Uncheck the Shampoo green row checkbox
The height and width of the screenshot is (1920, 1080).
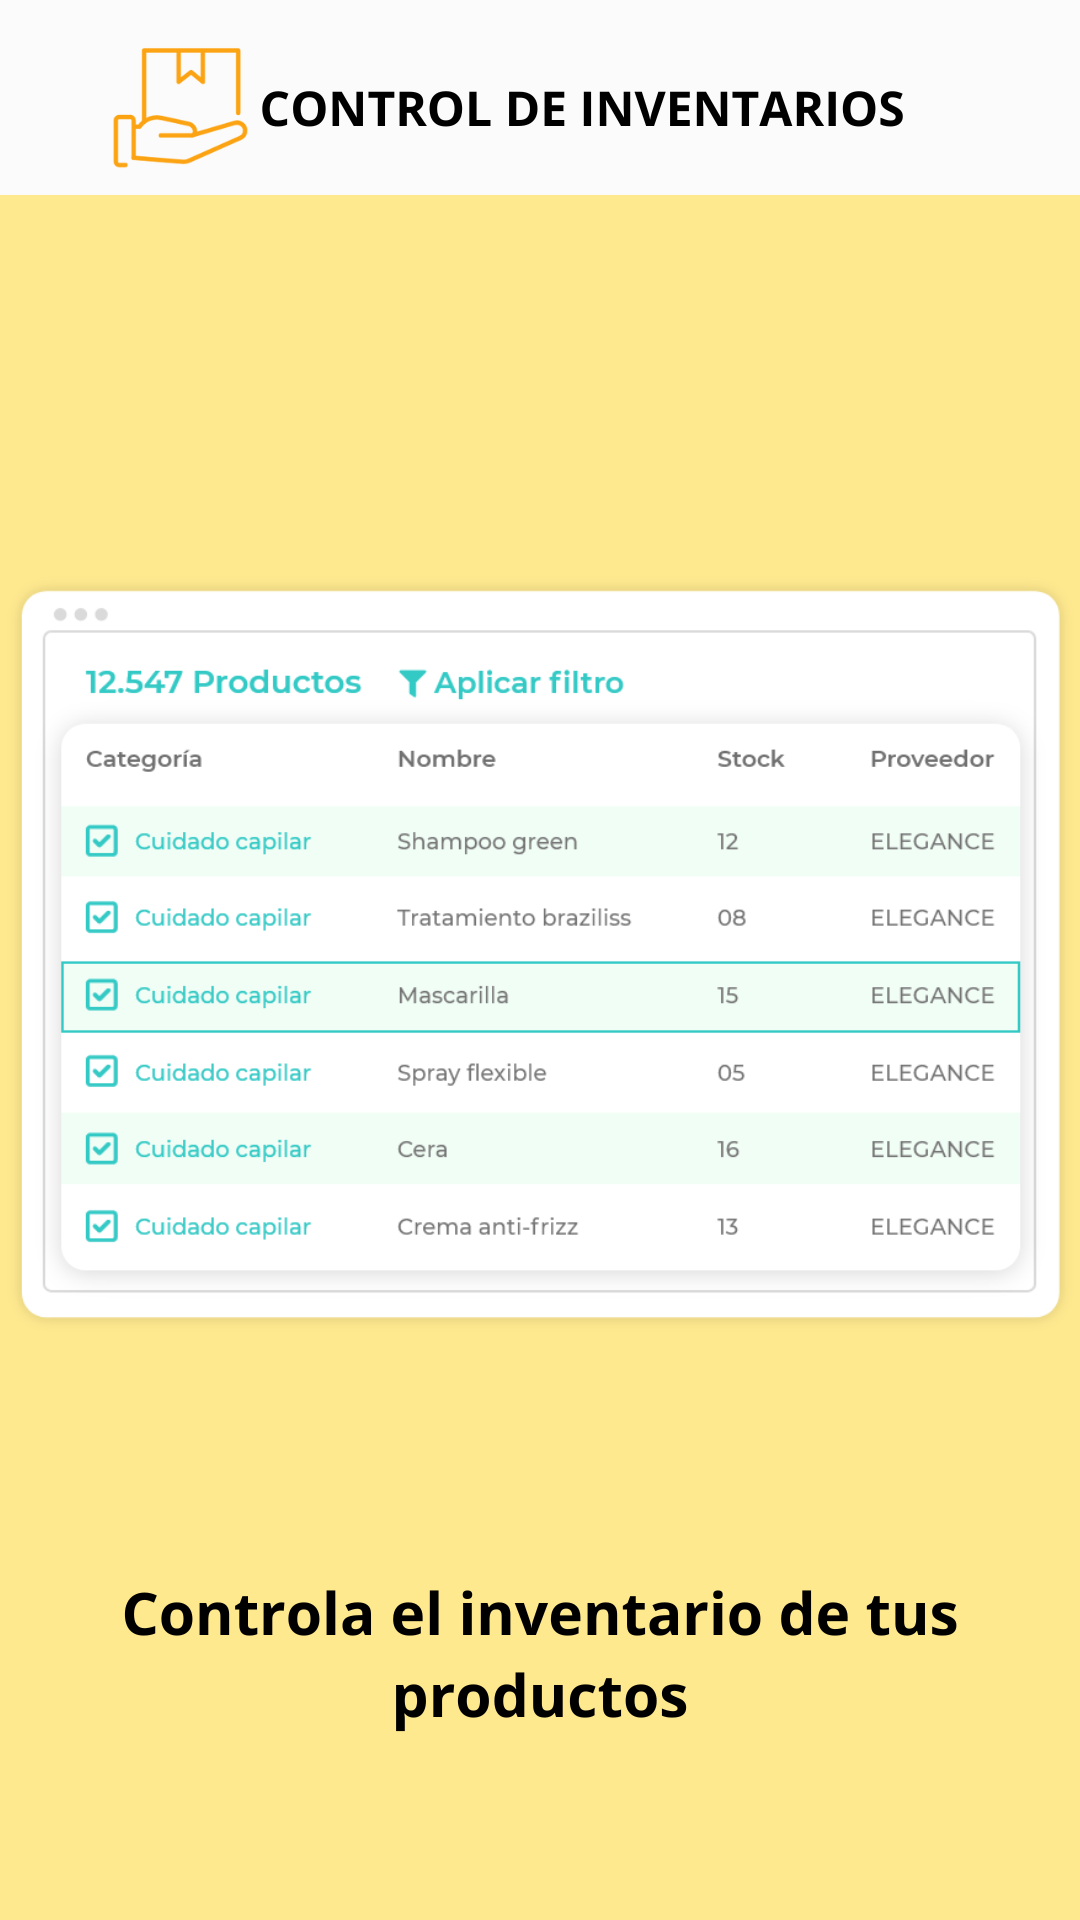(102, 841)
